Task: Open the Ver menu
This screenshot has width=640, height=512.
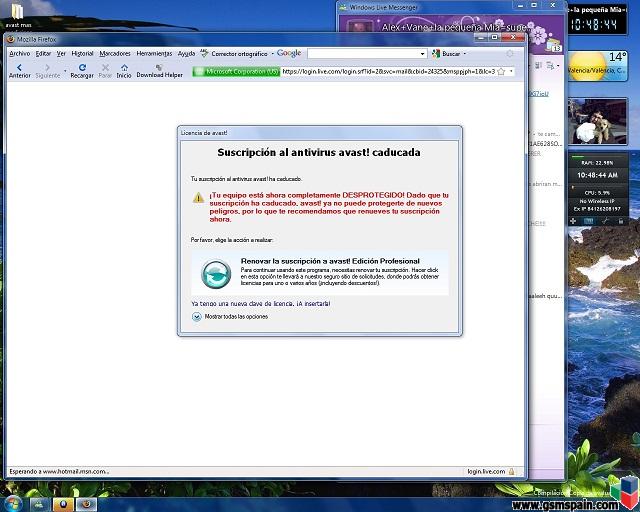Action: pyautogui.click(x=61, y=53)
